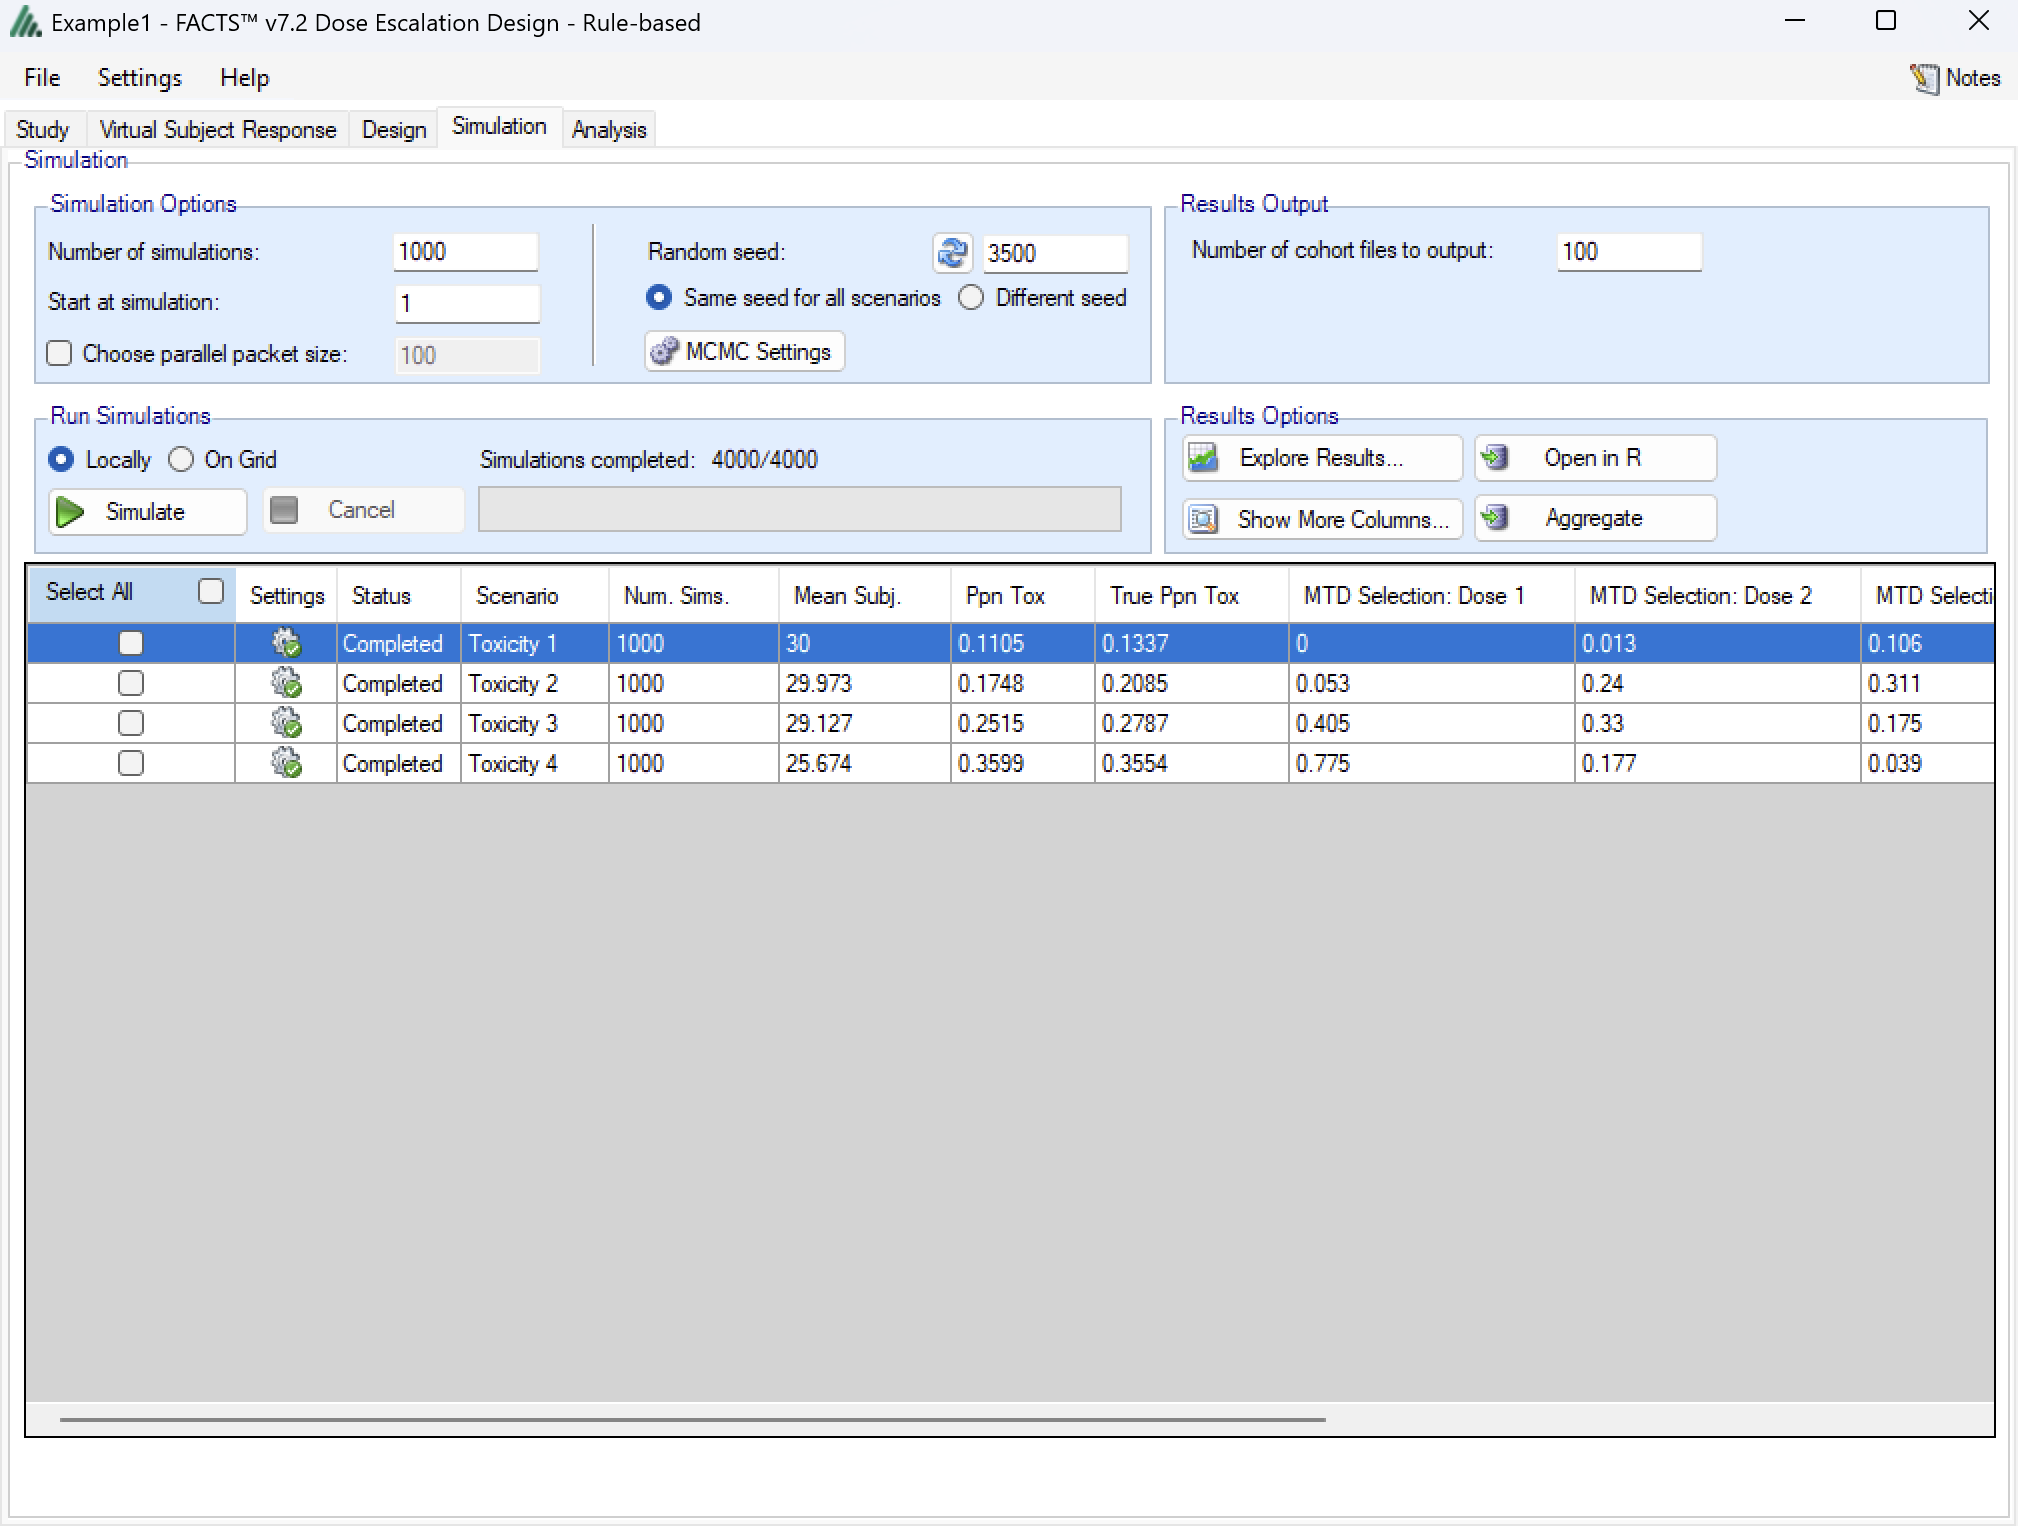Screen dimensions: 2018x1526
Task: Check the Select All checkbox
Action: pos(210,592)
